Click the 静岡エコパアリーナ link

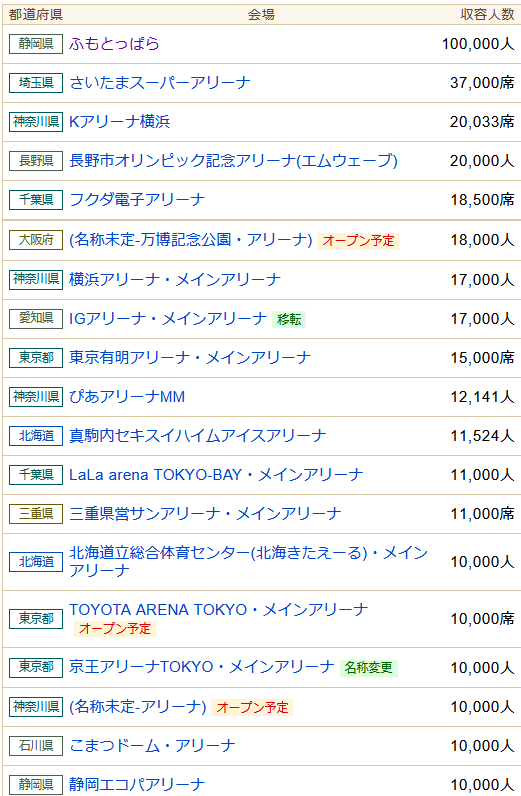[137, 784]
